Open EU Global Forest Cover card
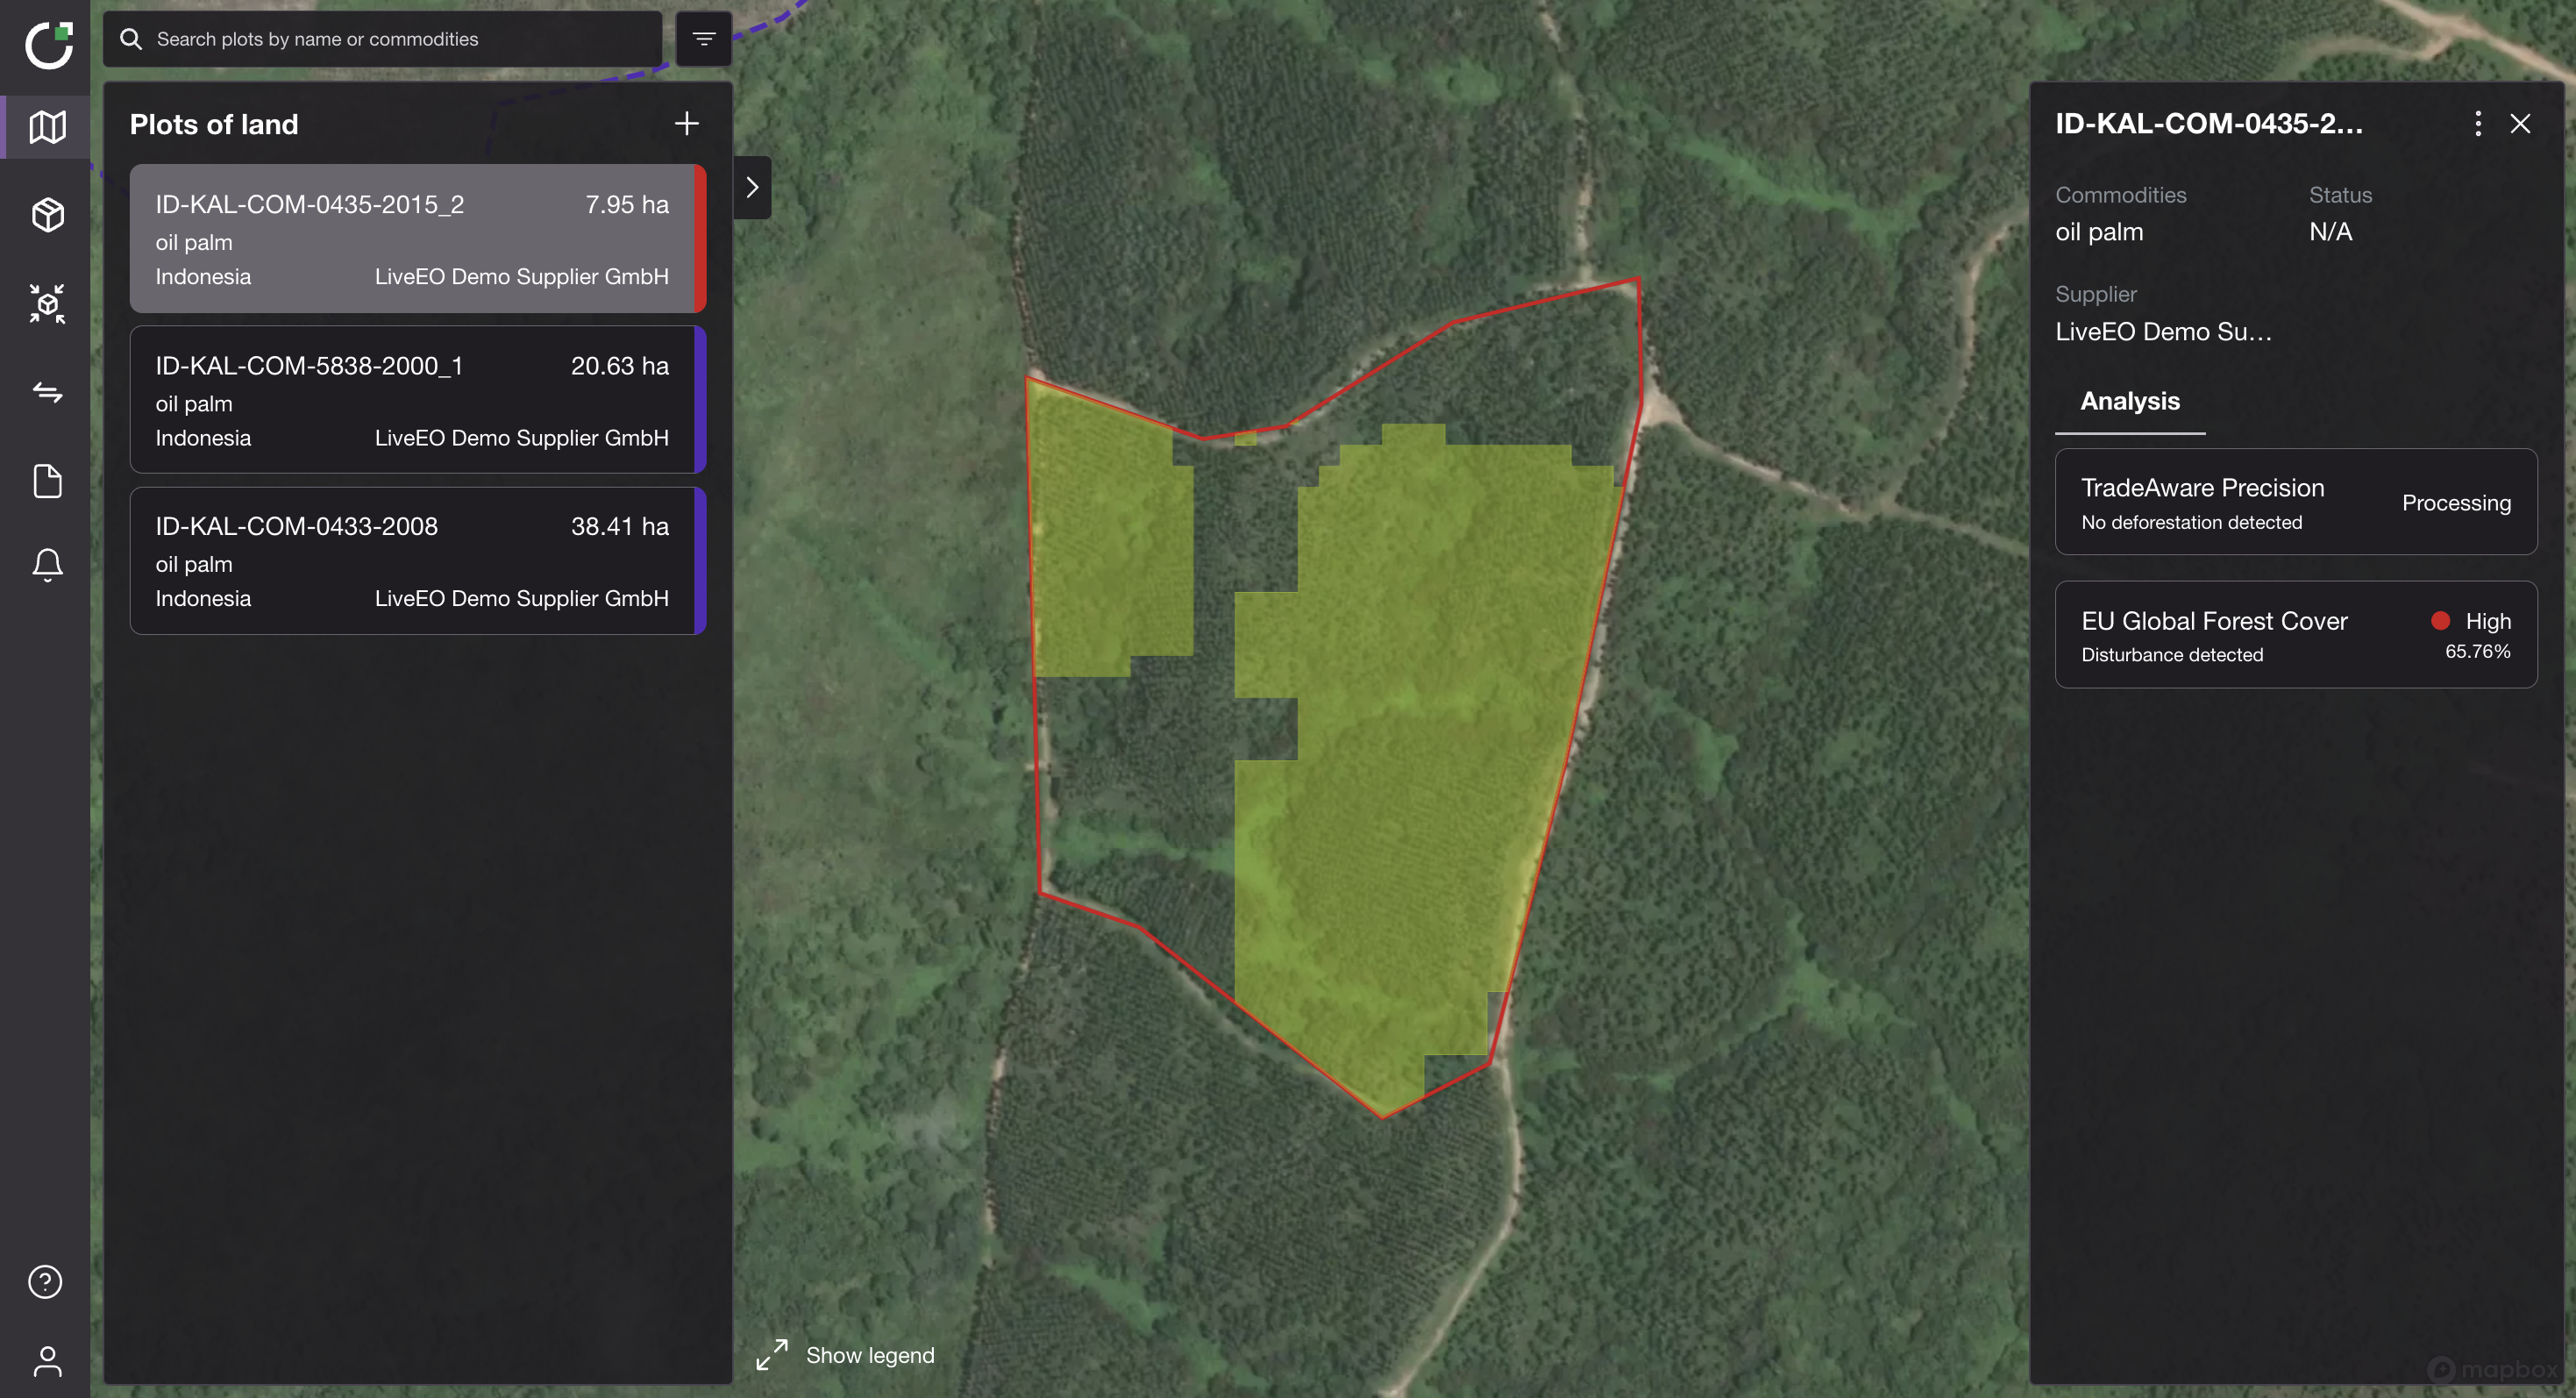Image resolution: width=2576 pixels, height=1398 pixels. coord(2295,635)
